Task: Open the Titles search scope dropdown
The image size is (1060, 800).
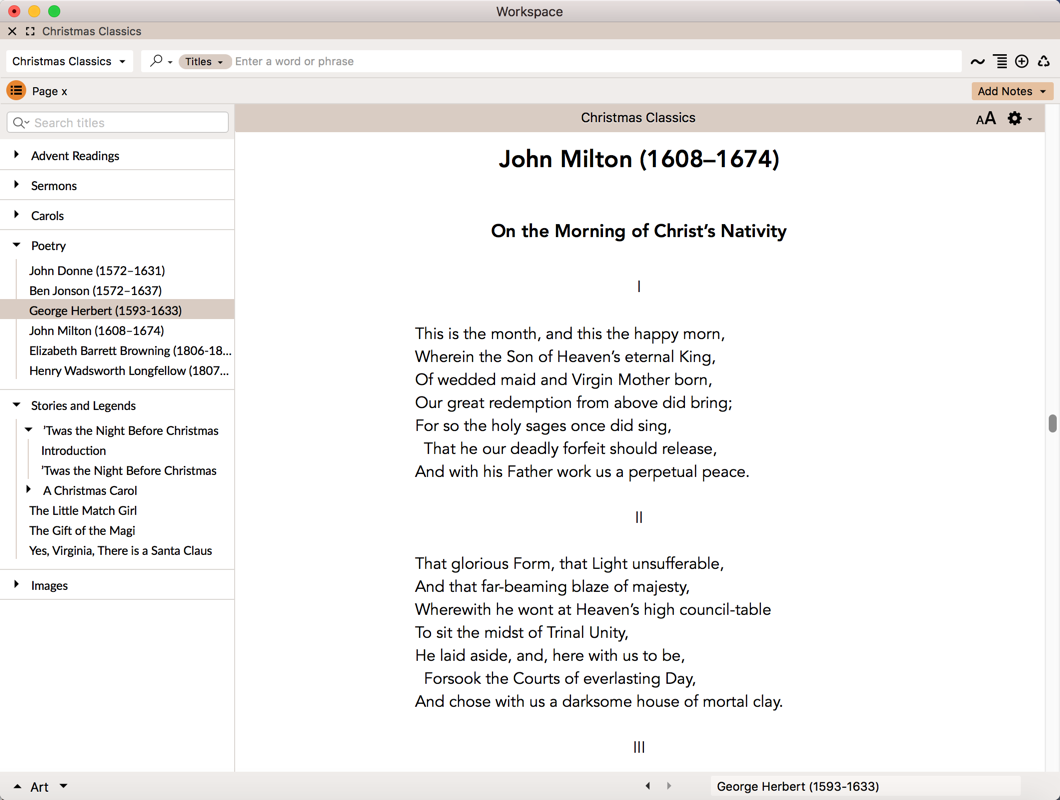Action: tap(204, 62)
